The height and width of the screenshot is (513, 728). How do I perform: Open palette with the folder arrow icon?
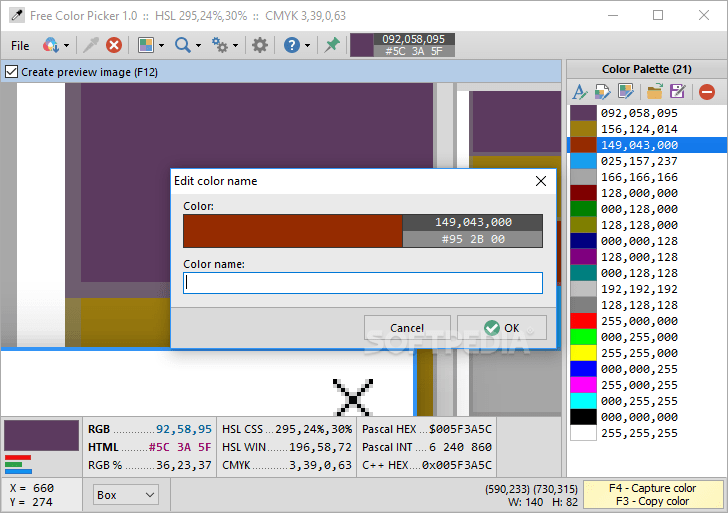654,91
